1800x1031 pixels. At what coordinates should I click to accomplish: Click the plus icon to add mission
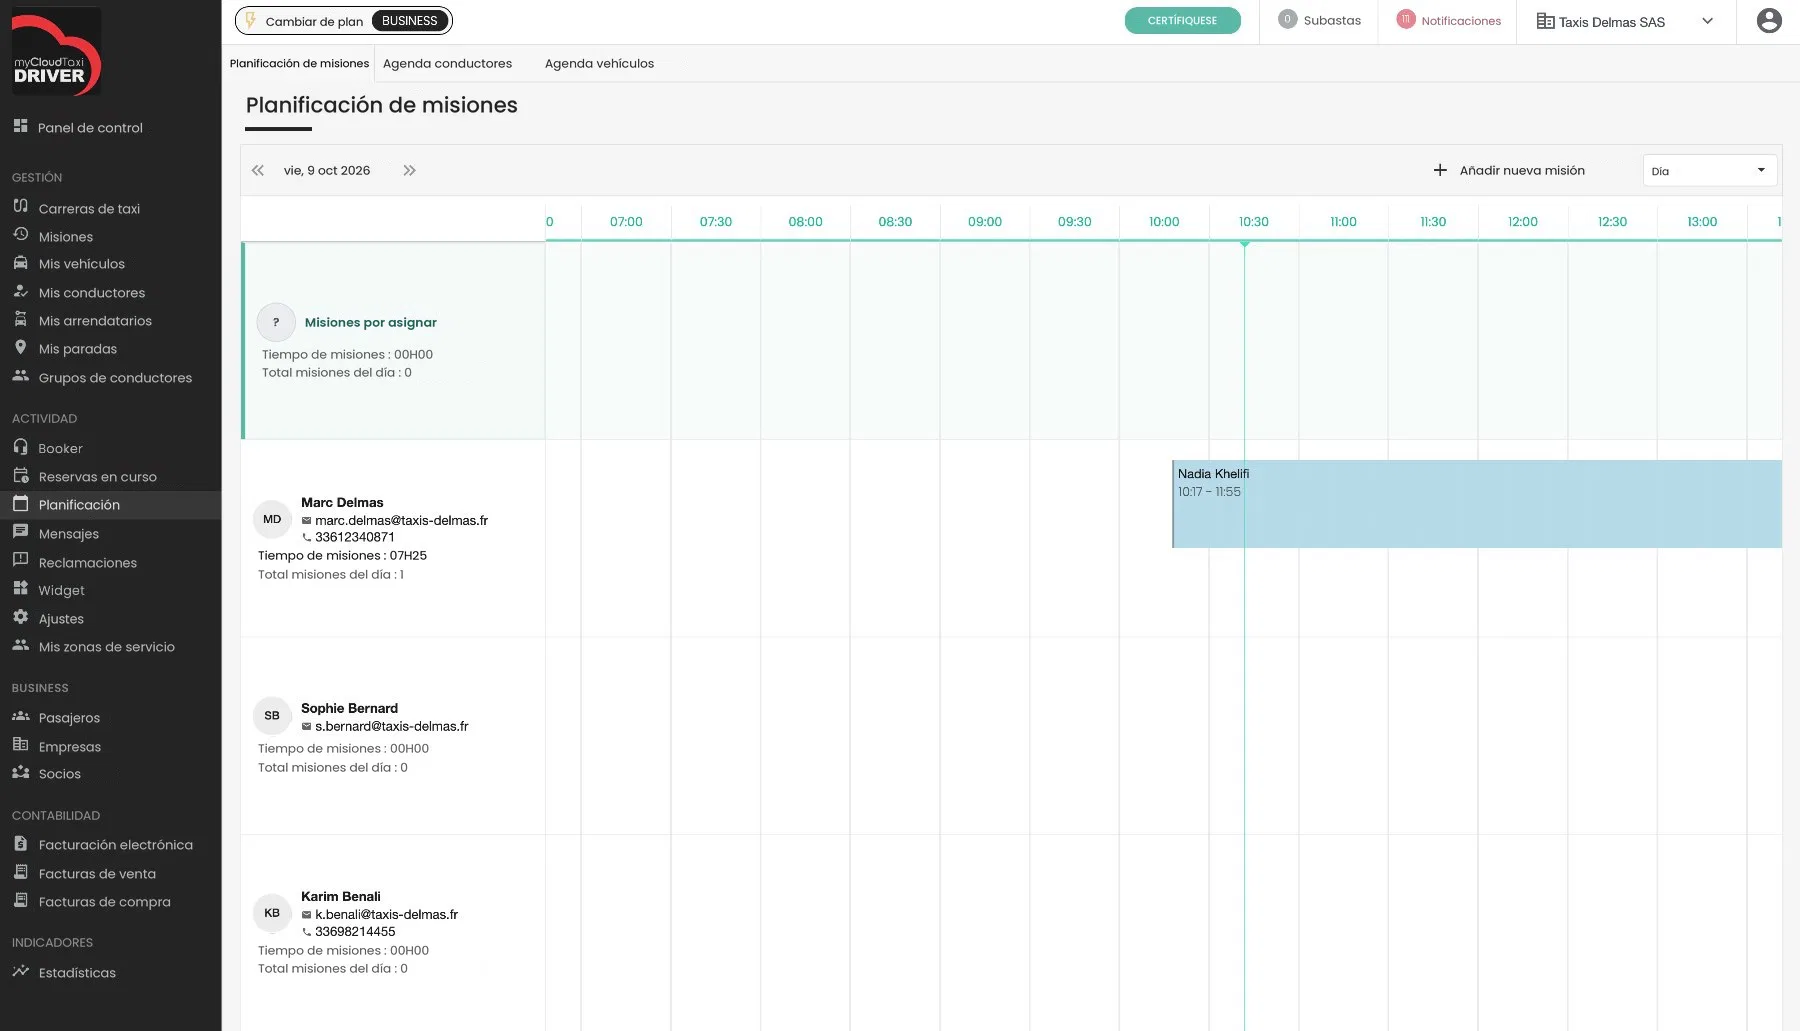click(x=1440, y=171)
